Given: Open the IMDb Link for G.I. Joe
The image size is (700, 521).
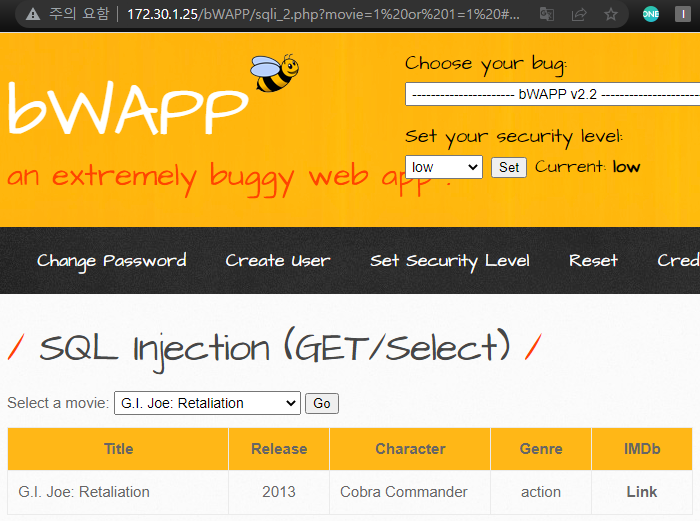Looking at the screenshot, I should [642, 492].
